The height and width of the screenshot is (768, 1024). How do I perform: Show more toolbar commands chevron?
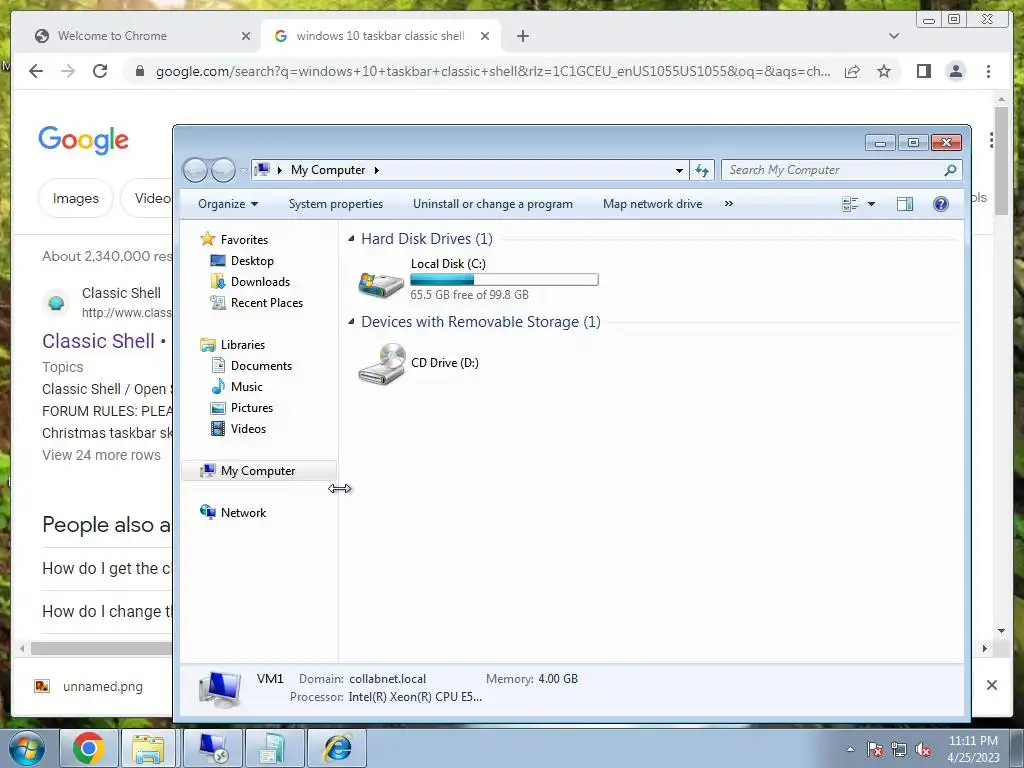[729, 204]
